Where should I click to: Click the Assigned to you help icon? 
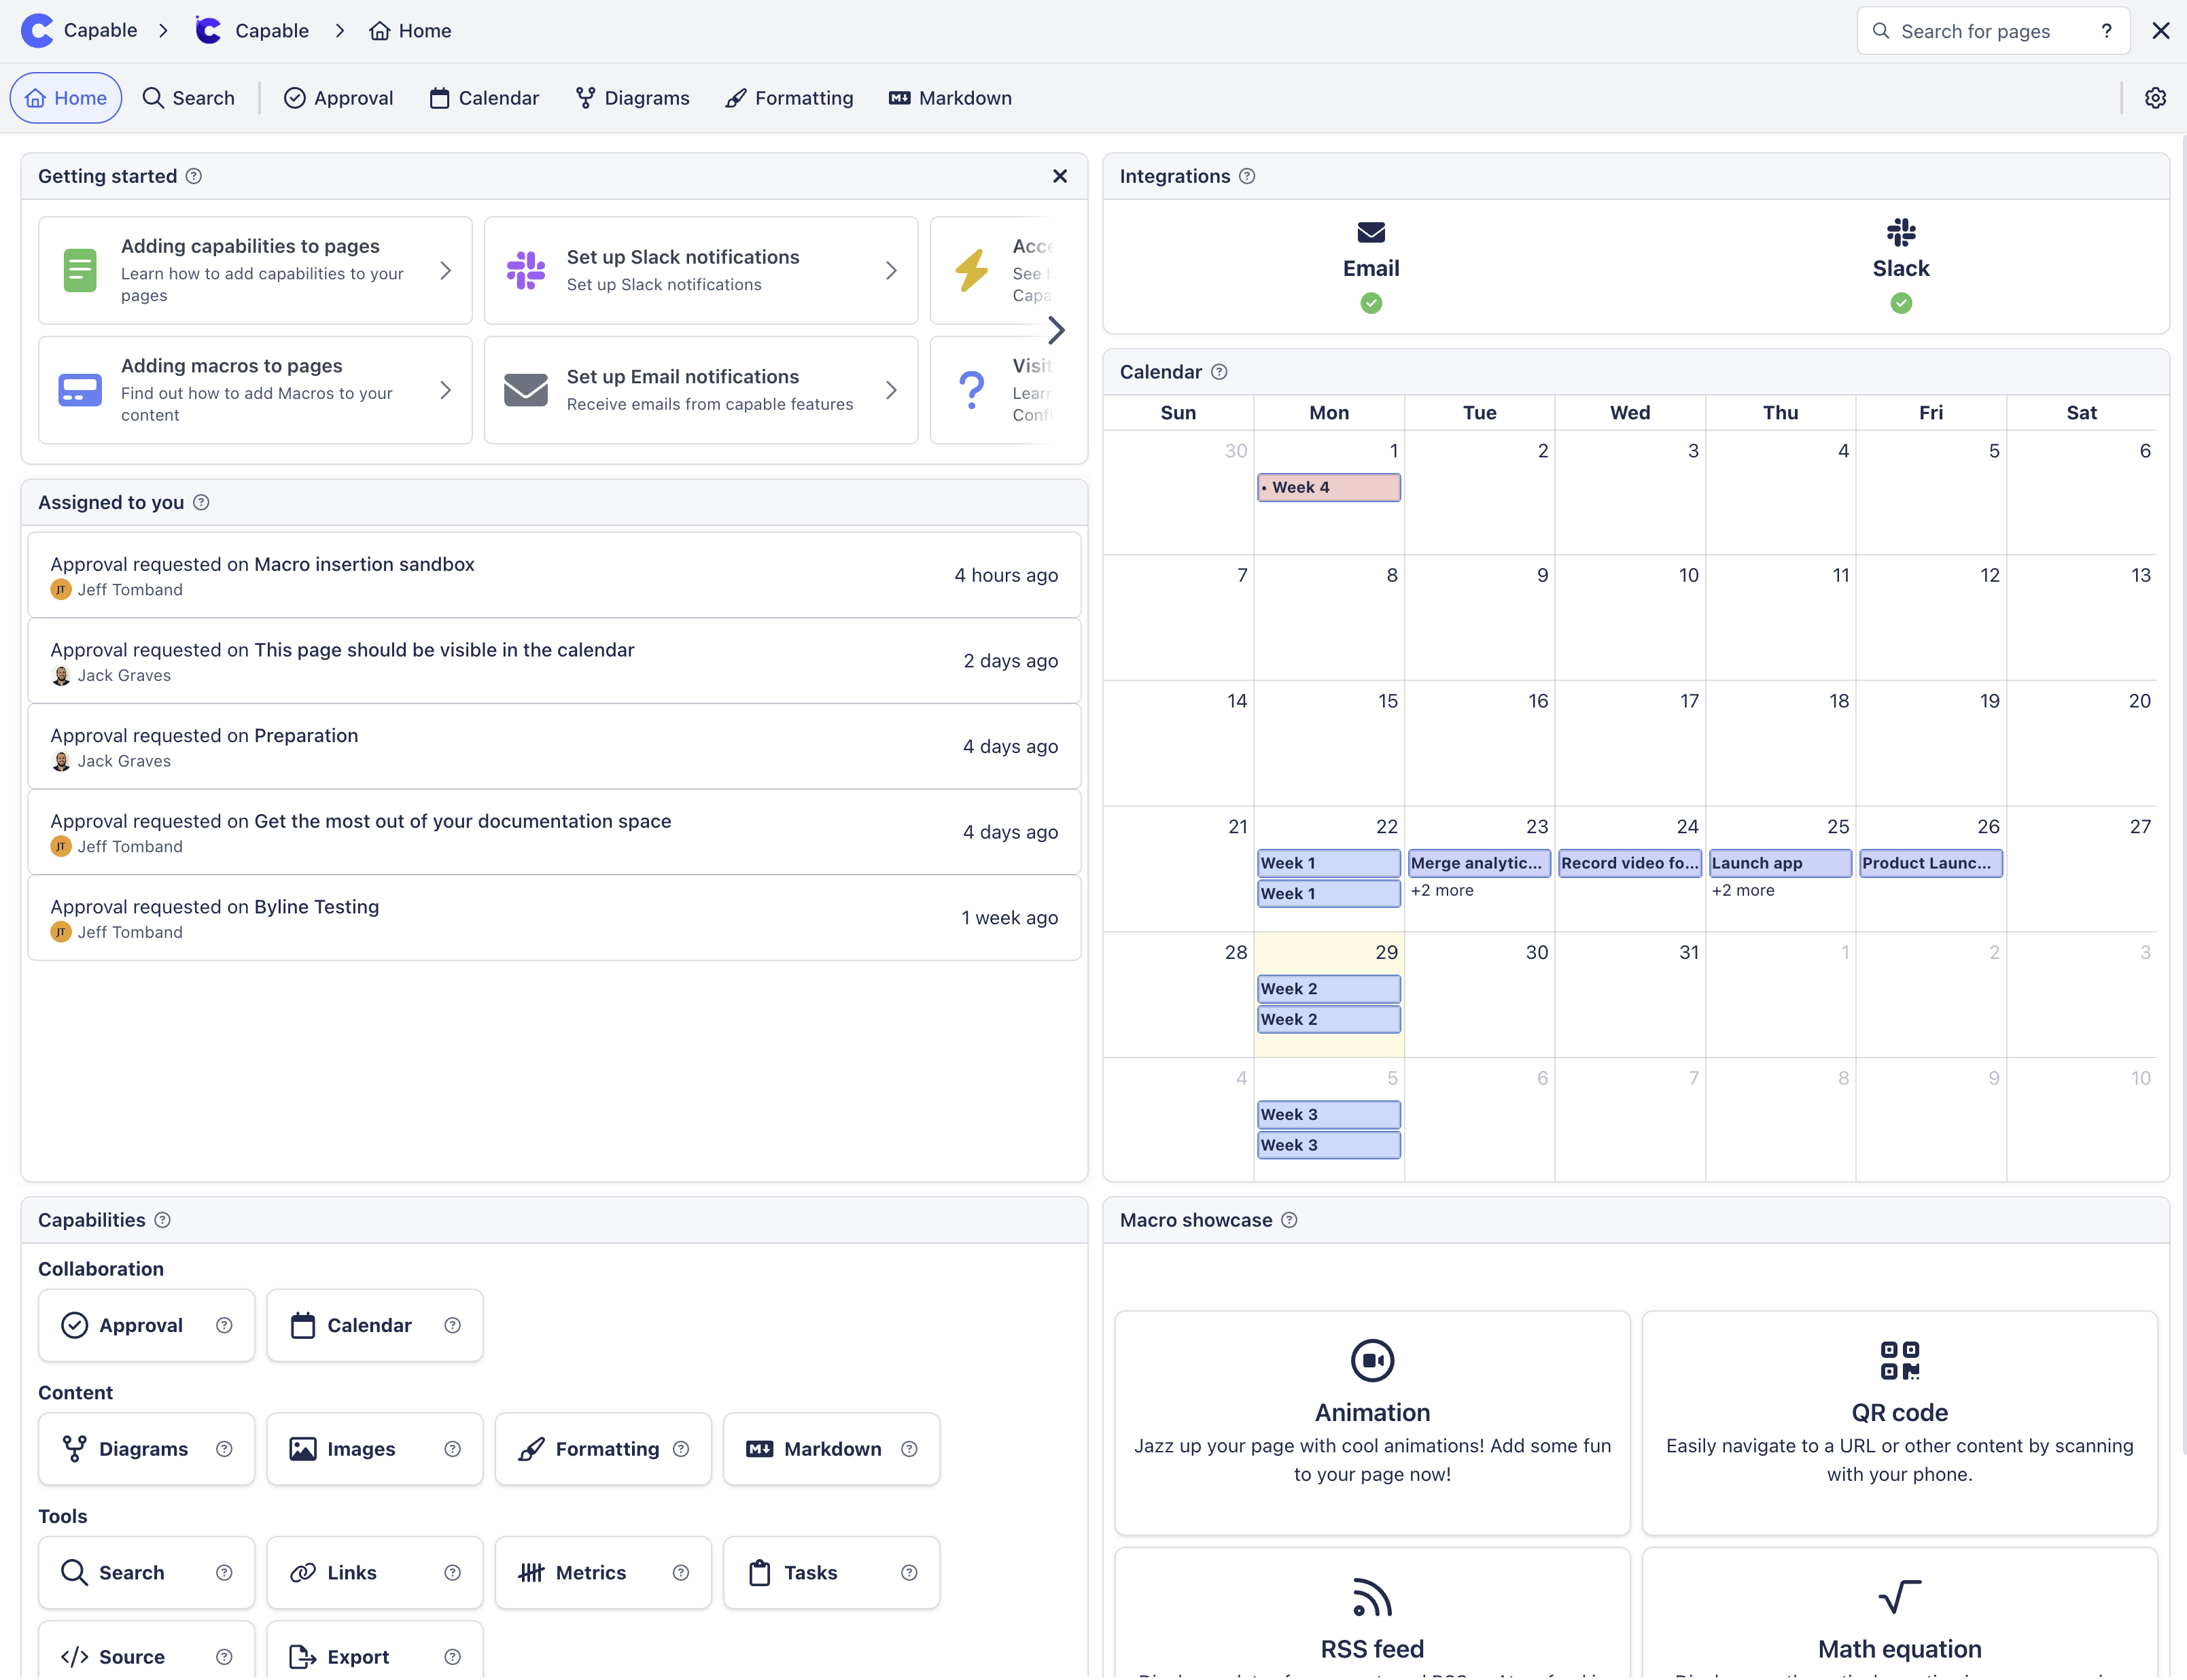click(201, 502)
